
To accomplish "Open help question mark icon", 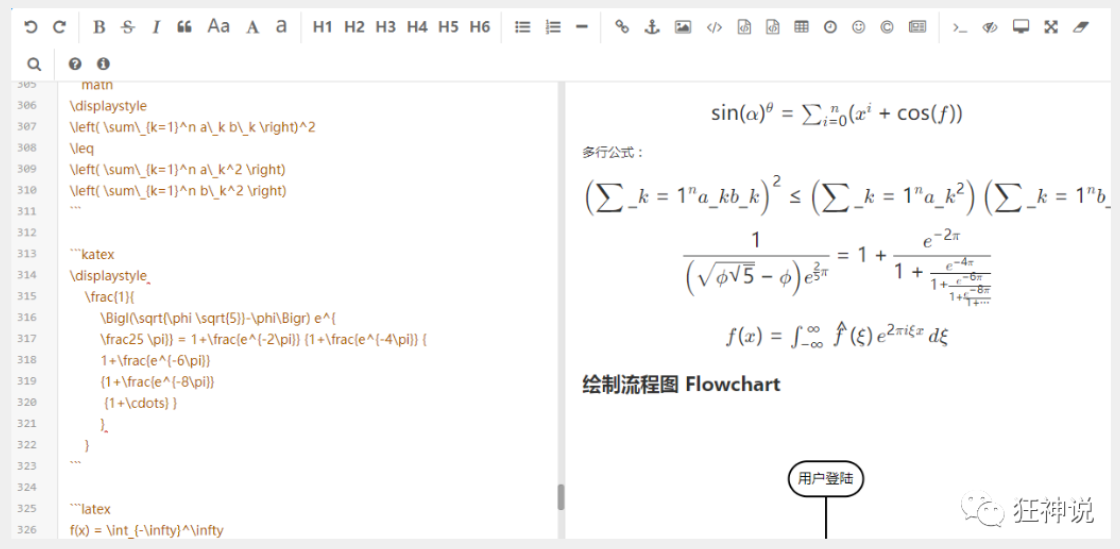I will [x=75, y=64].
